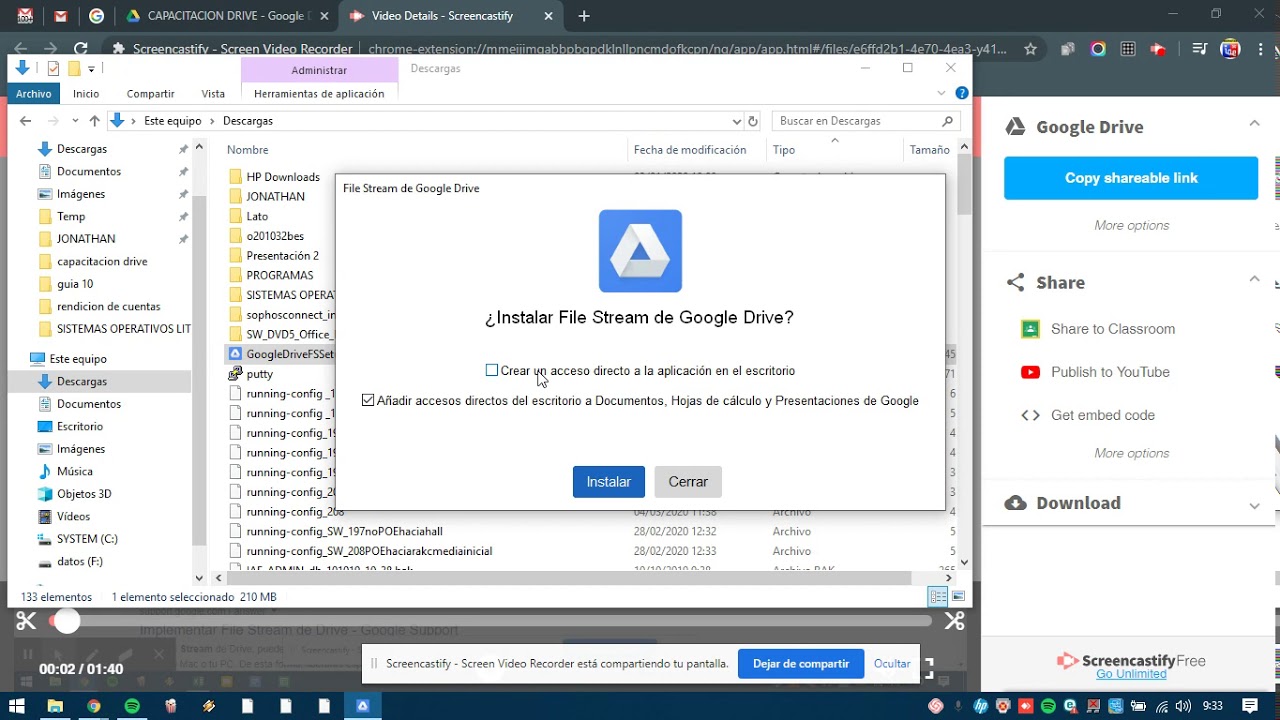1280x720 pixels.
Task: Select running-config_SW_197noPOEhaciahall file
Action: tap(344, 532)
